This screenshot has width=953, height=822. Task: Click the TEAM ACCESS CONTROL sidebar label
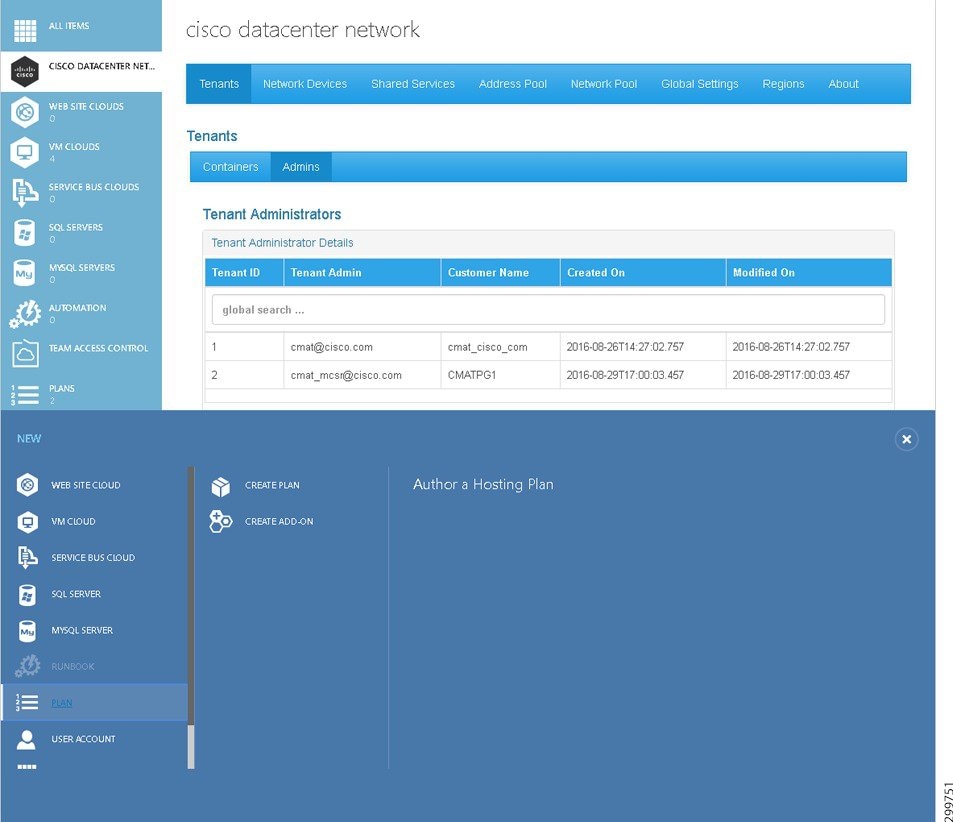point(98,348)
